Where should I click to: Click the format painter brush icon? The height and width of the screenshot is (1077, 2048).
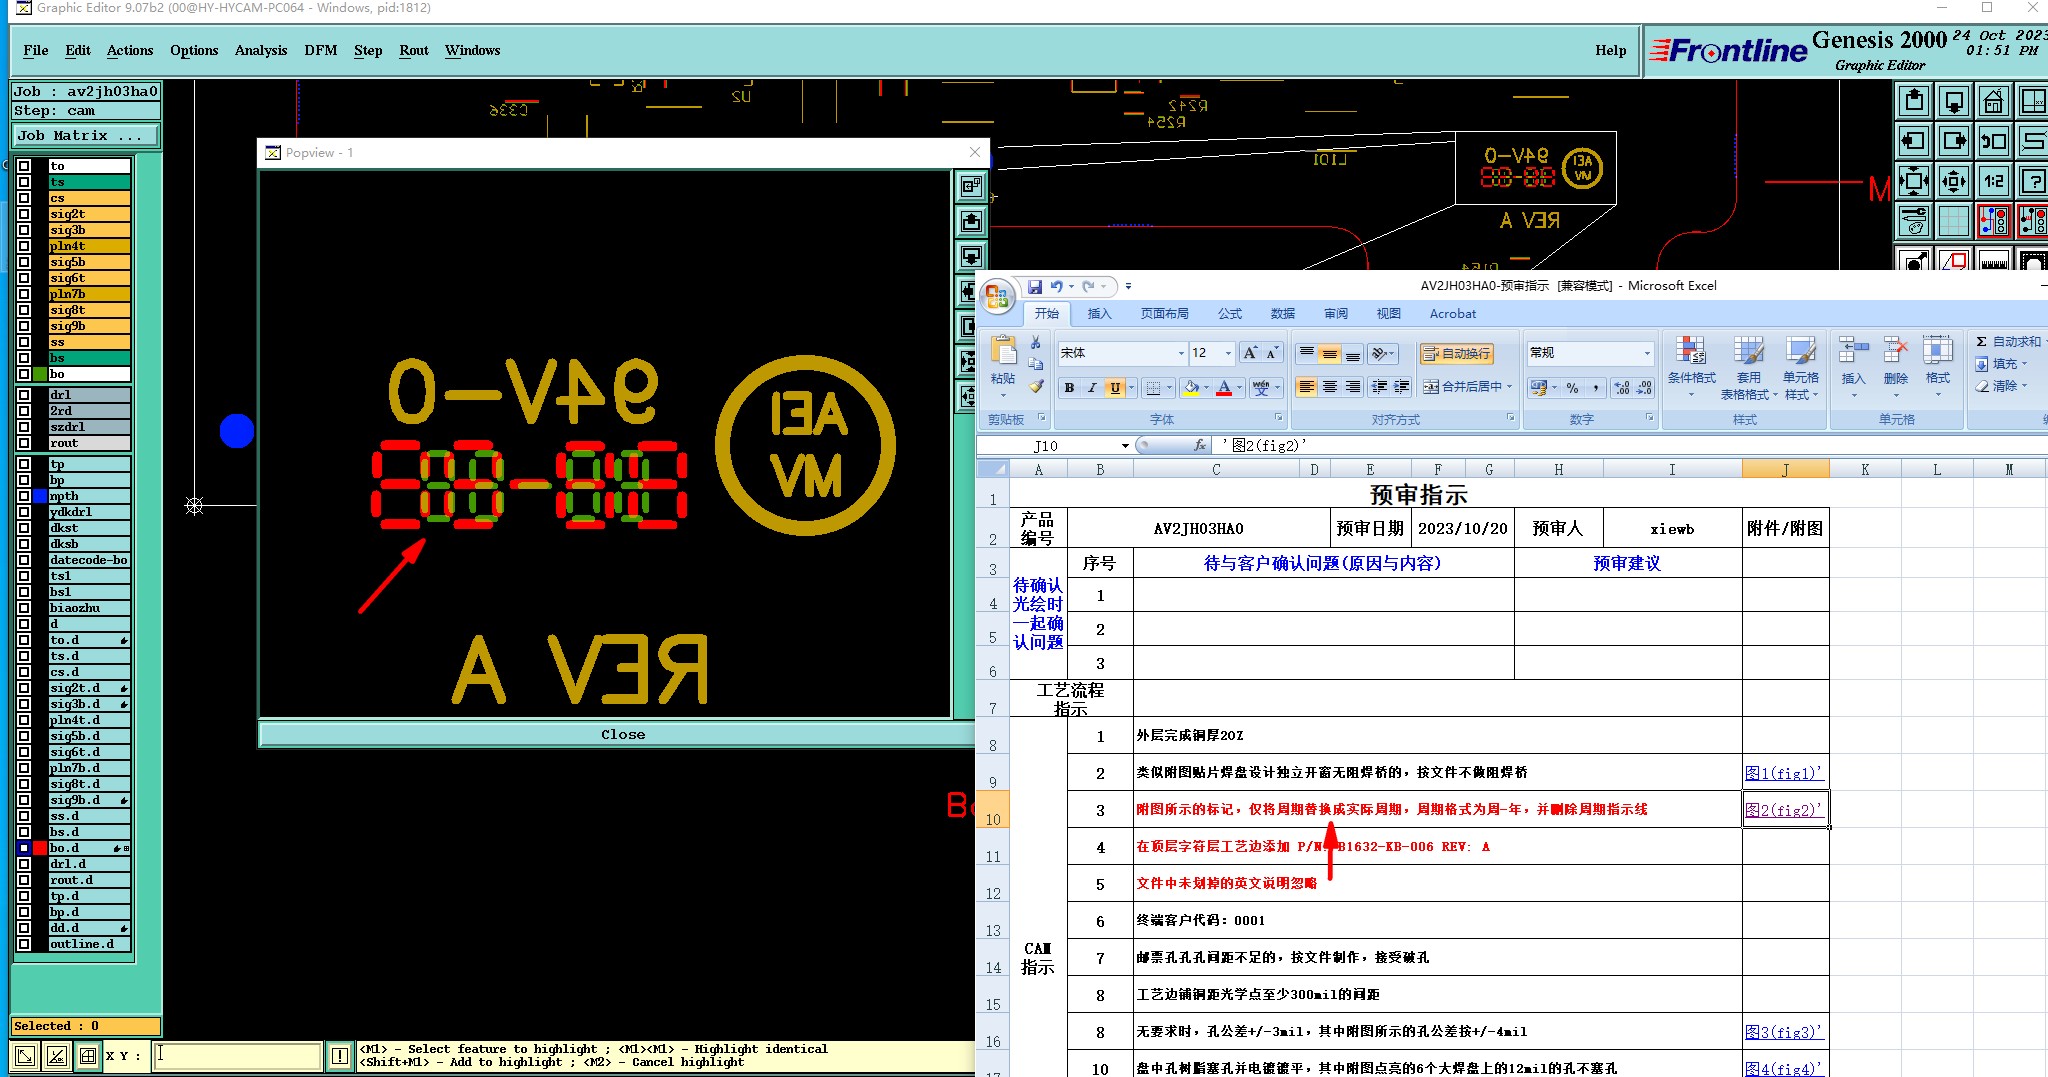coord(1036,386)
